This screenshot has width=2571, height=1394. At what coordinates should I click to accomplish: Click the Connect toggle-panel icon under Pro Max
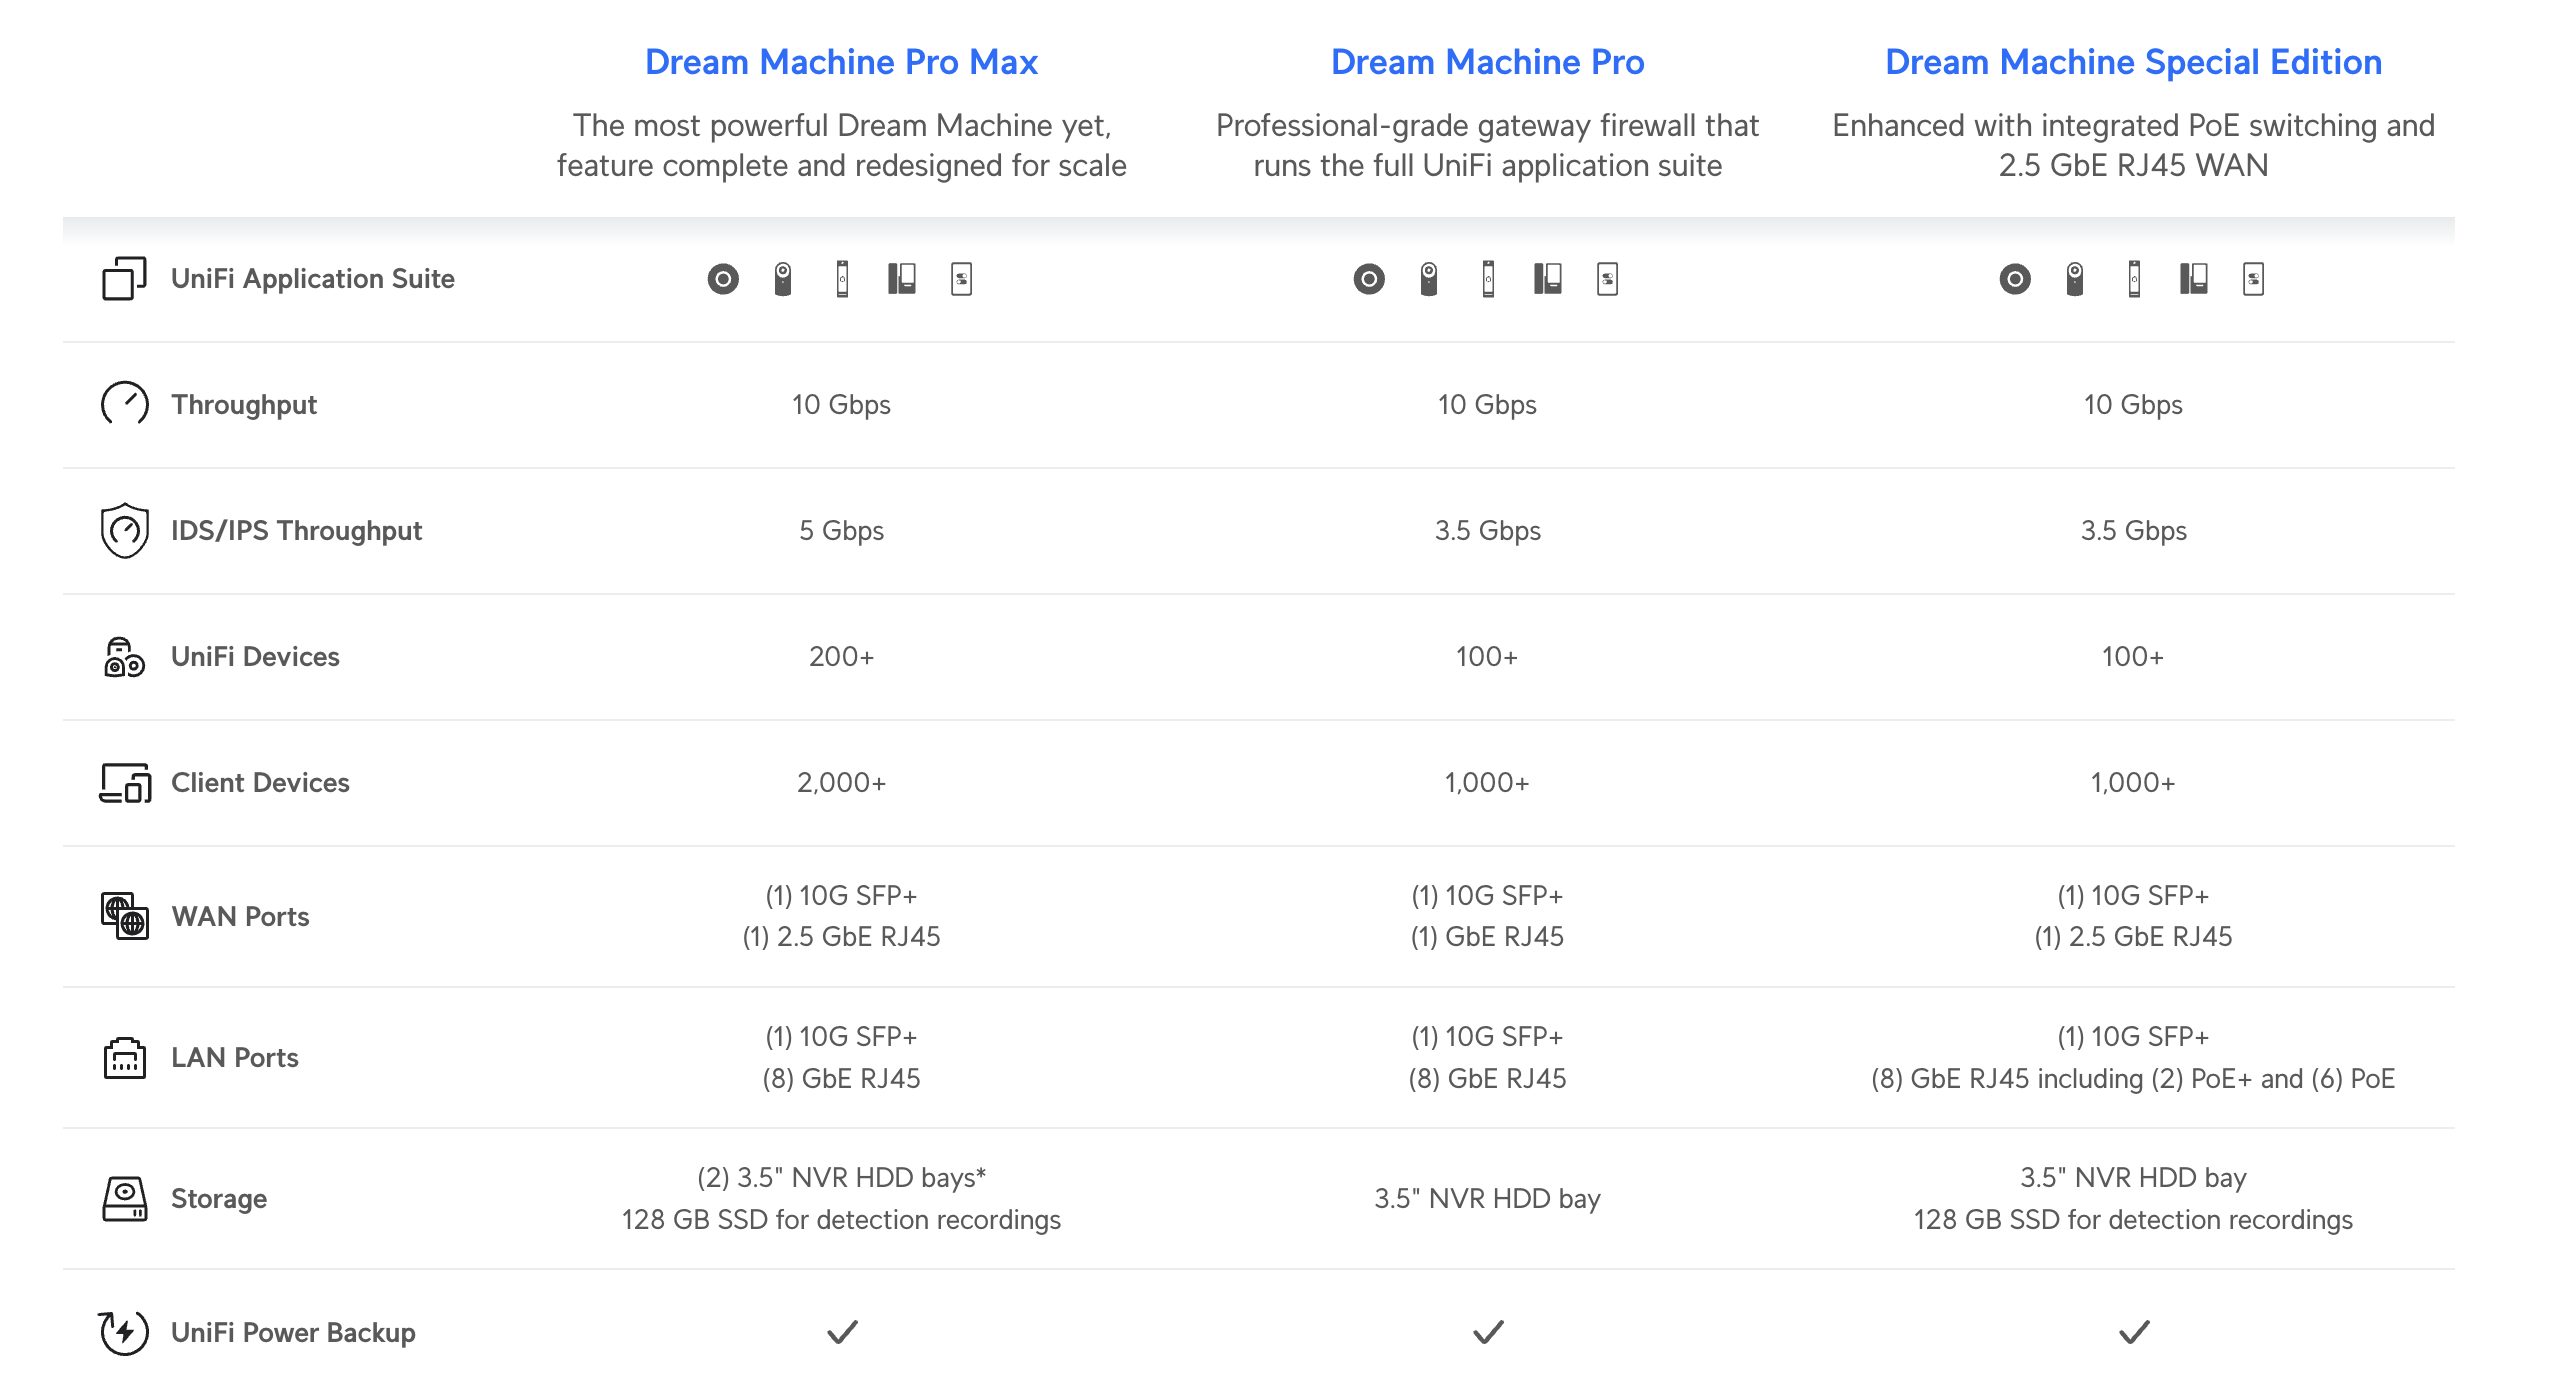point(961,279)
